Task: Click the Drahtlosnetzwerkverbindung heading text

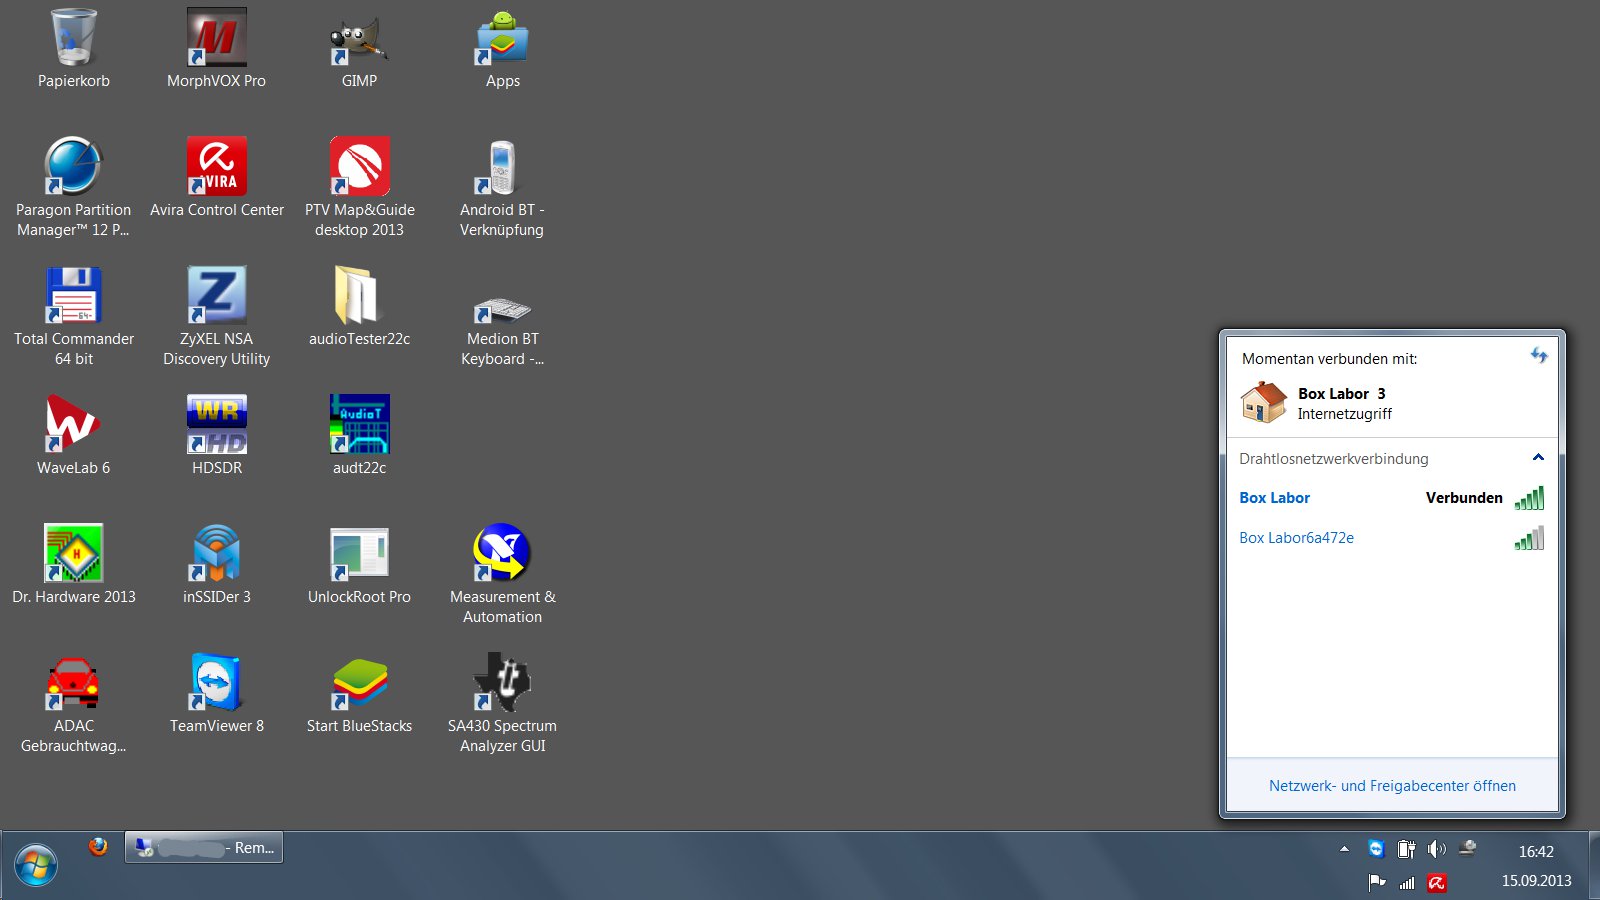Action: coord(1333,459)
